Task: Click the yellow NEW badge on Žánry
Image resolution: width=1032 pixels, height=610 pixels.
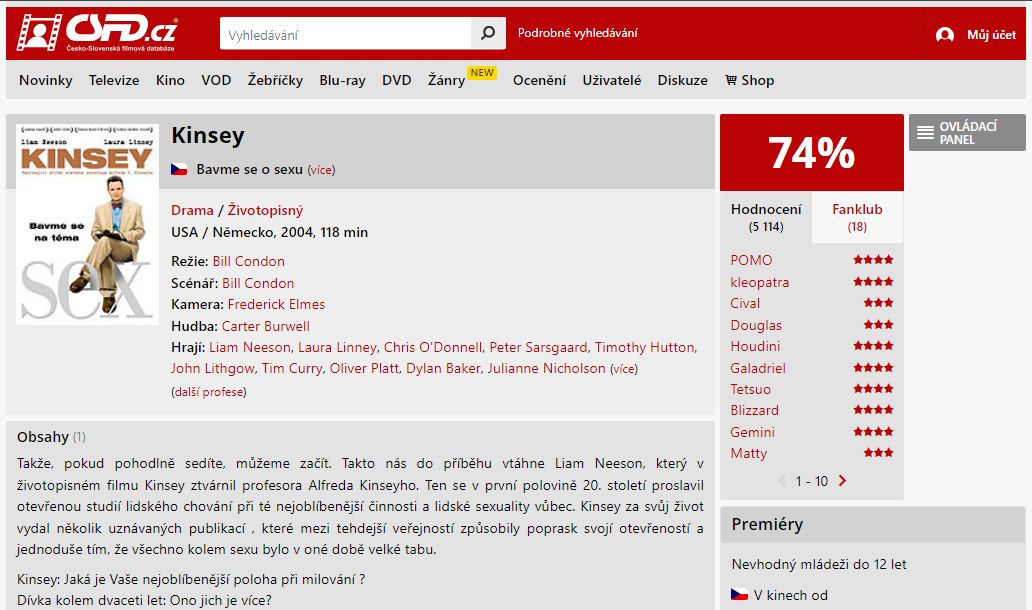Action: tap(482, 72)
